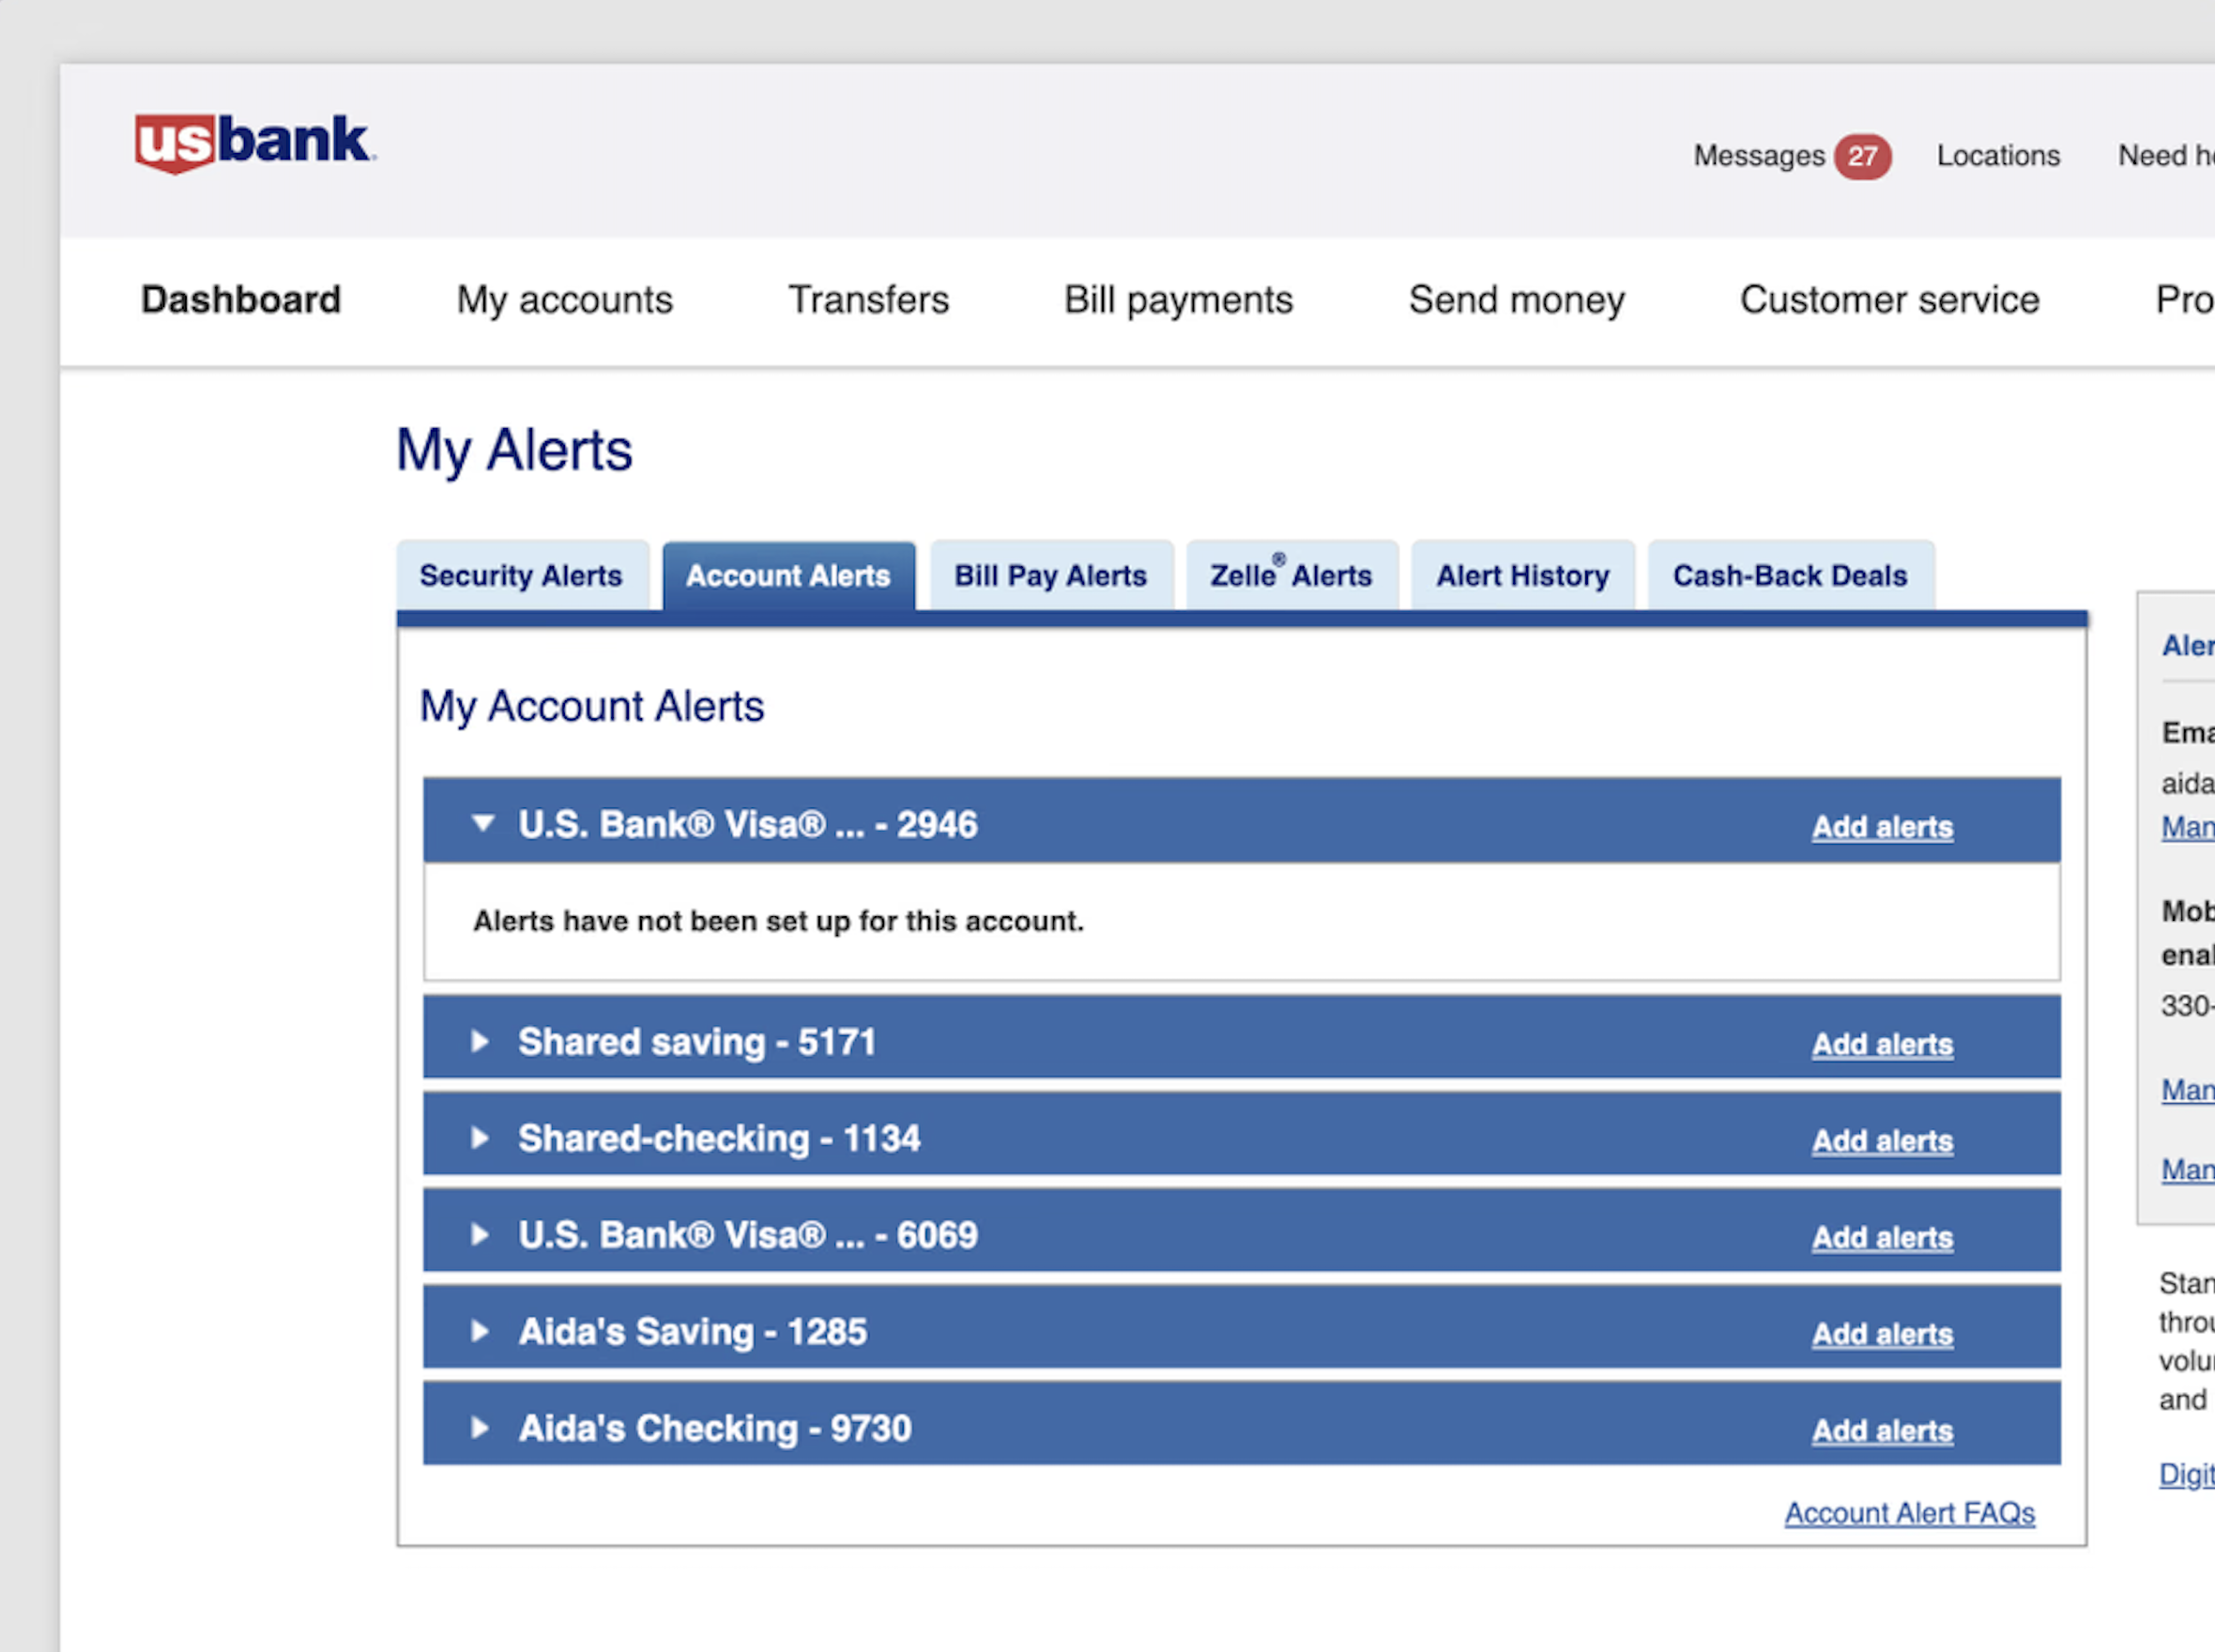Open the Messages 27 badge
This screenshot has height=1652, width=2215.
pos(1861,156)
